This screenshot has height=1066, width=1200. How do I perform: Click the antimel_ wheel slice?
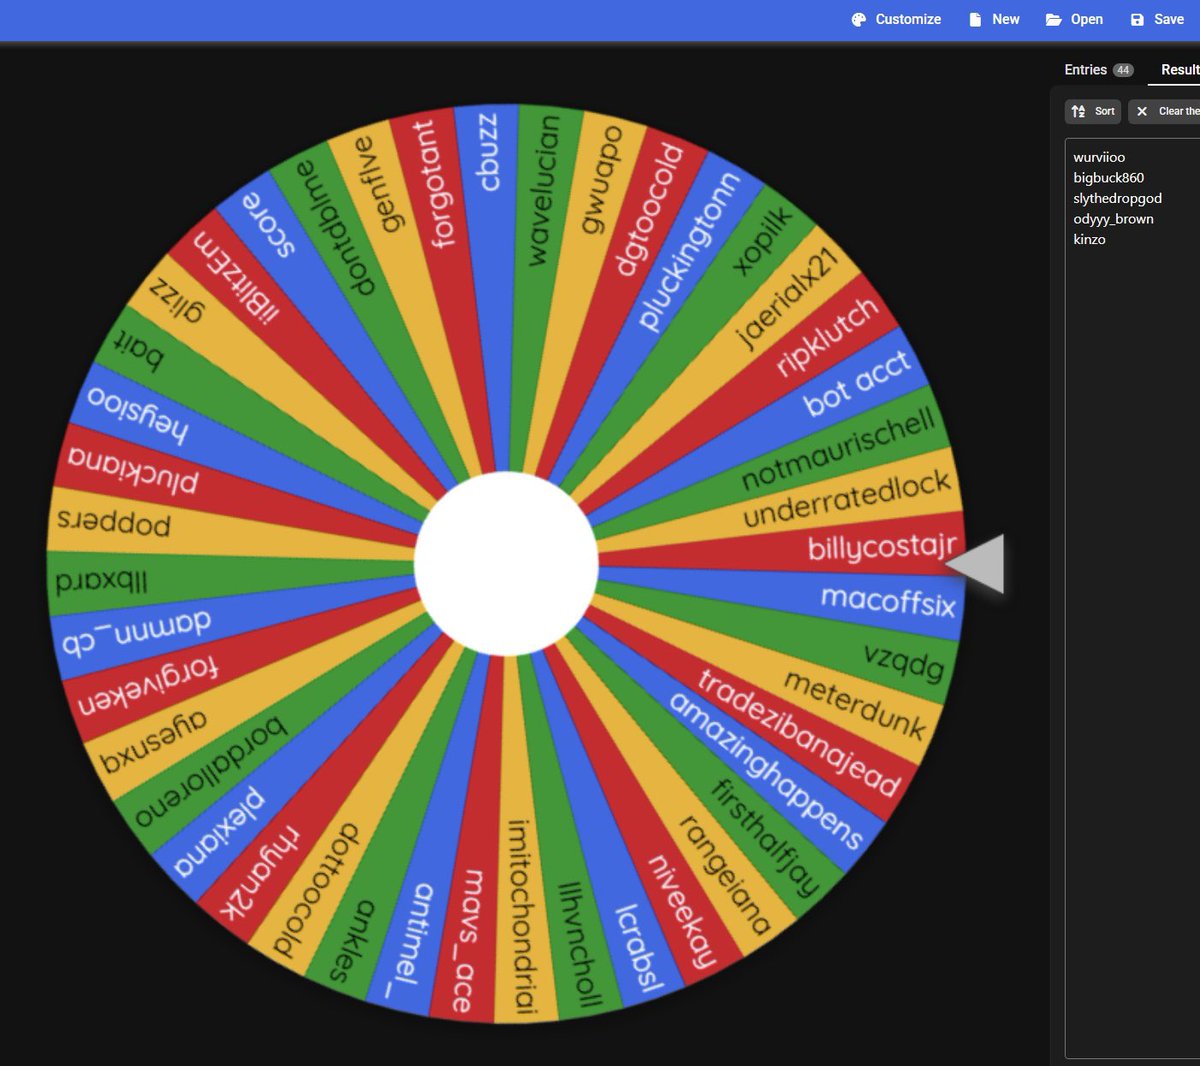pos(410,941)
